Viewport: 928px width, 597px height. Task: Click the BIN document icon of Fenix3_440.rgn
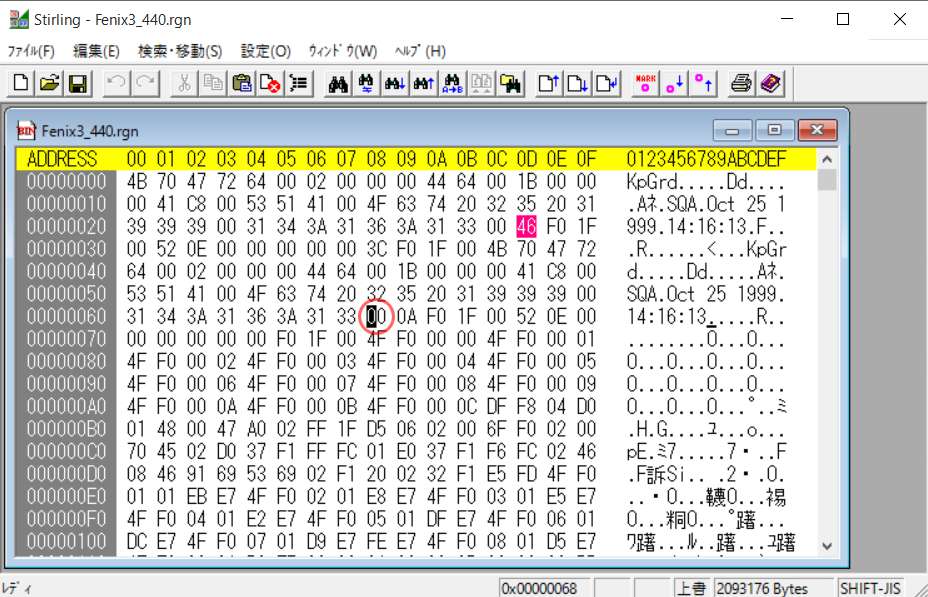pyautogui.click(x=26, y=131)
